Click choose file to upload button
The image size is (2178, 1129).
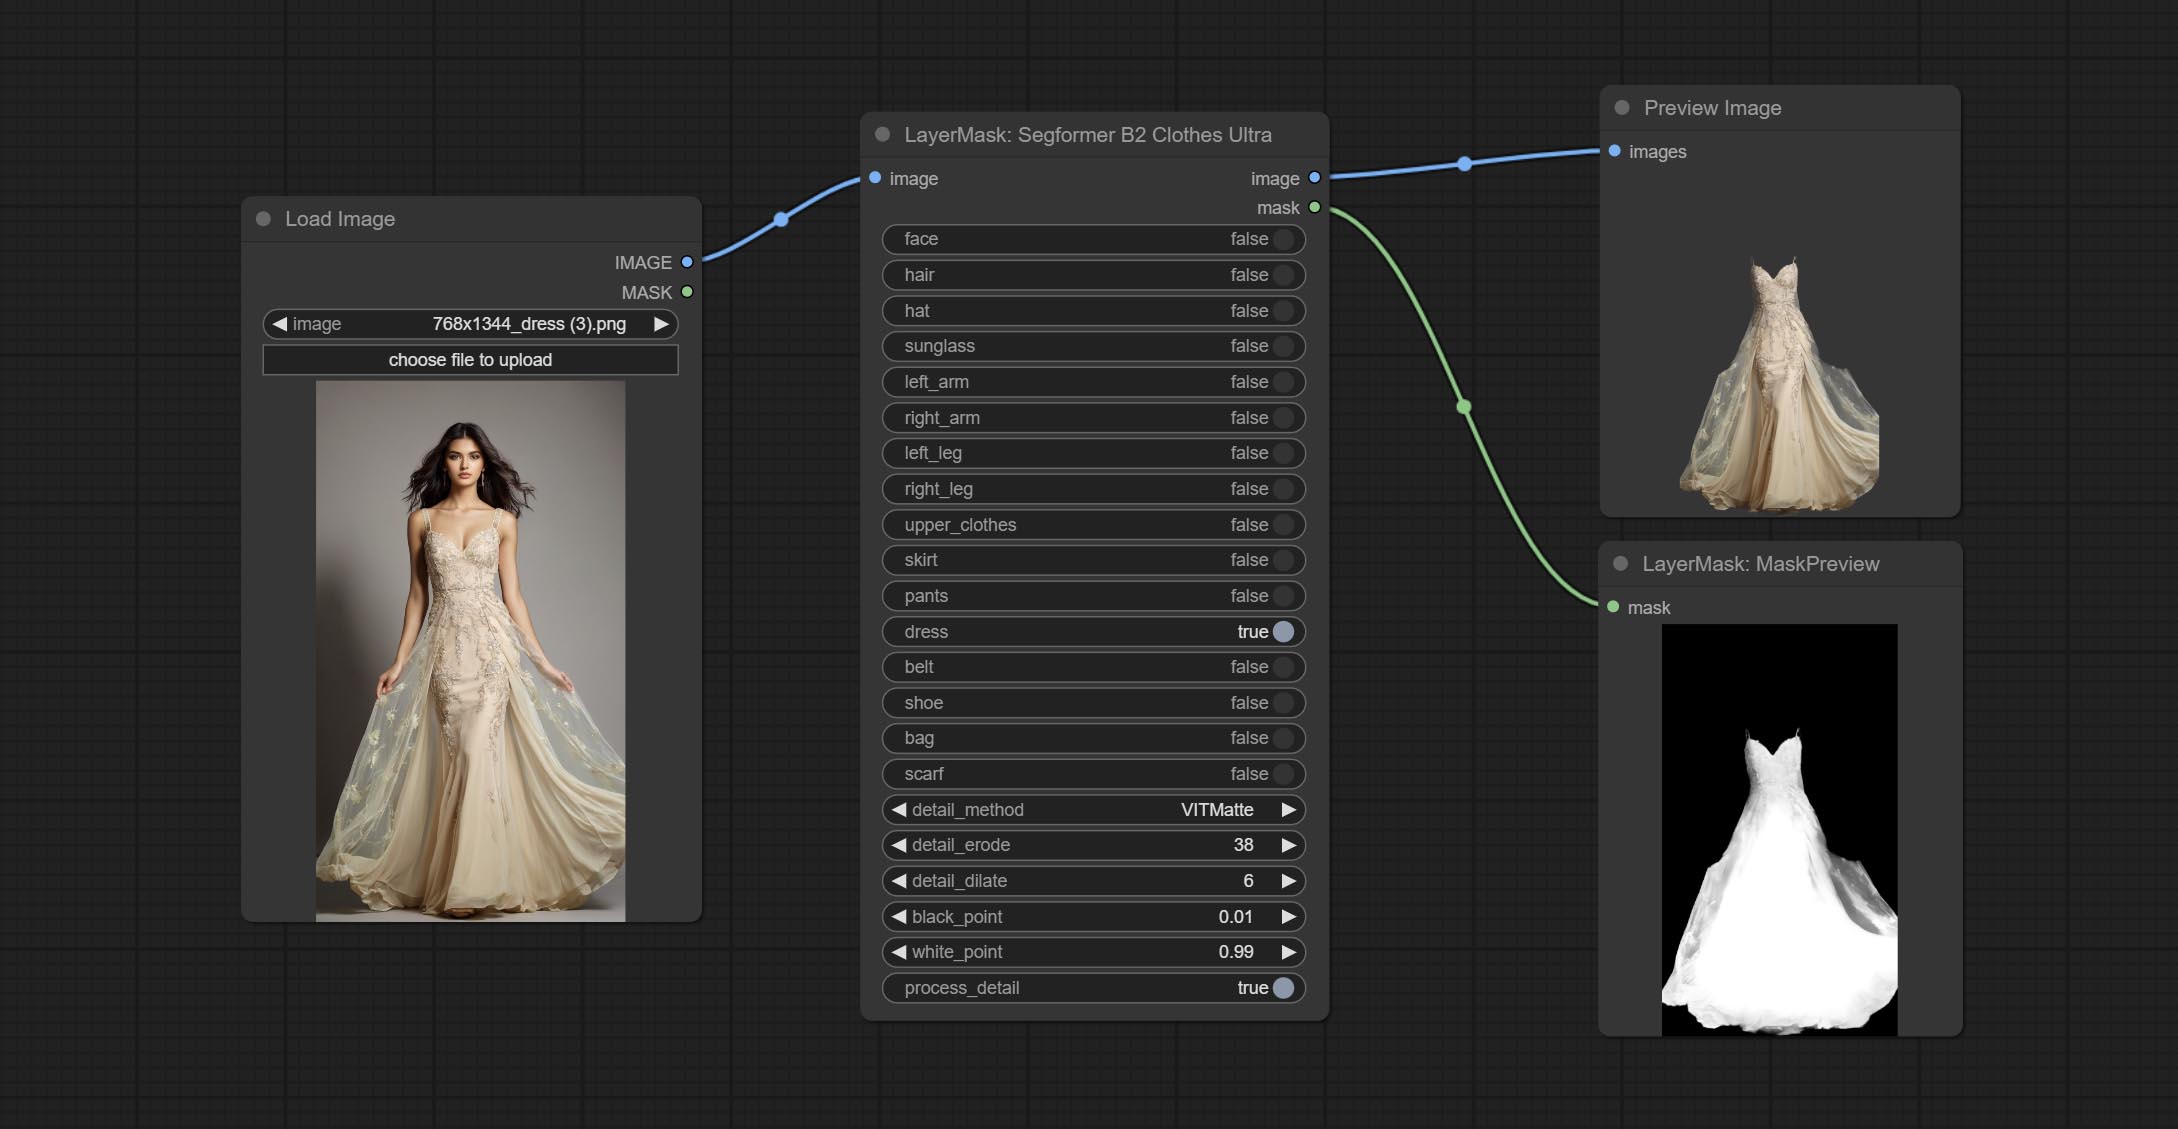pos(471,359)
